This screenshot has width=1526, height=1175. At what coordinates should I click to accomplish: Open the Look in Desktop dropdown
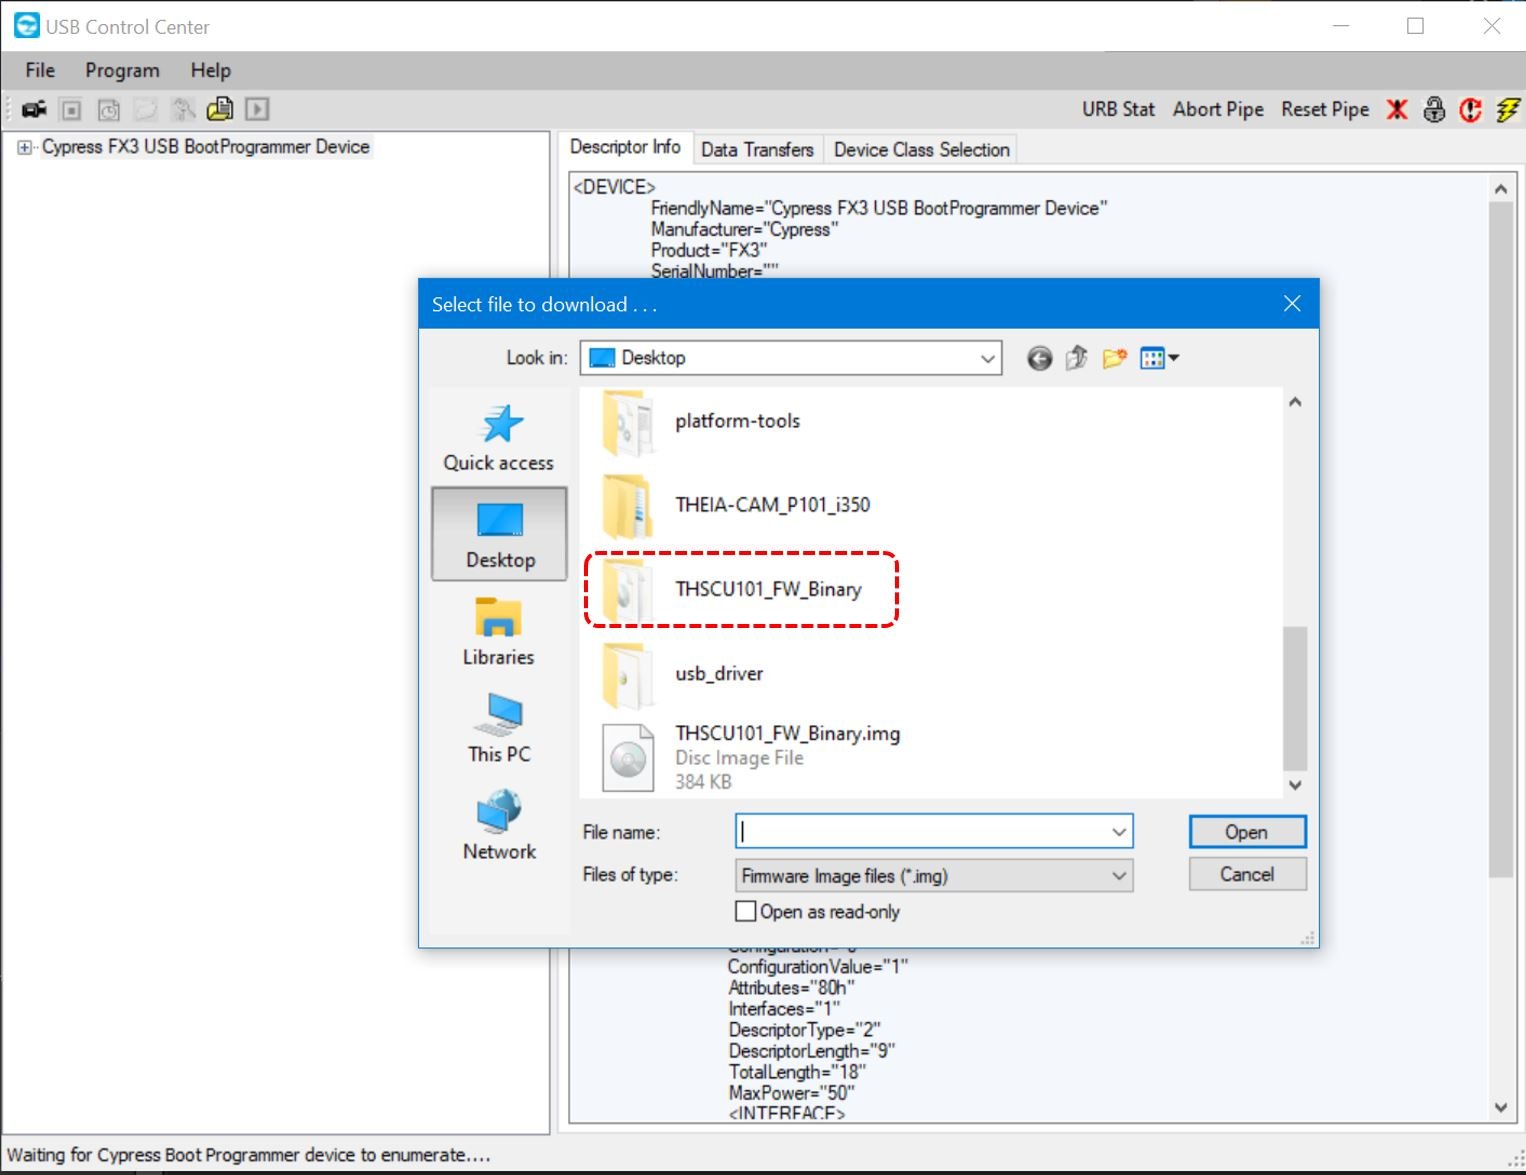(x=791, y=358)
